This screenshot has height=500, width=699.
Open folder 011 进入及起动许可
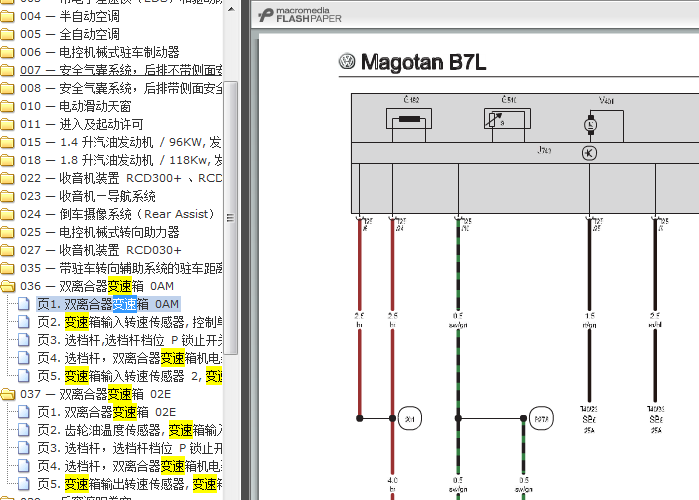point(82,124)
